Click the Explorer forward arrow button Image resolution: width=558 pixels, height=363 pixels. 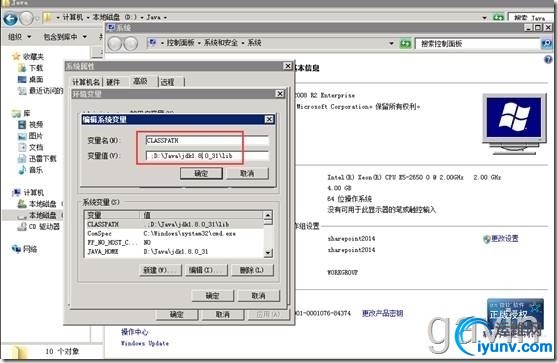pos(26,18)
